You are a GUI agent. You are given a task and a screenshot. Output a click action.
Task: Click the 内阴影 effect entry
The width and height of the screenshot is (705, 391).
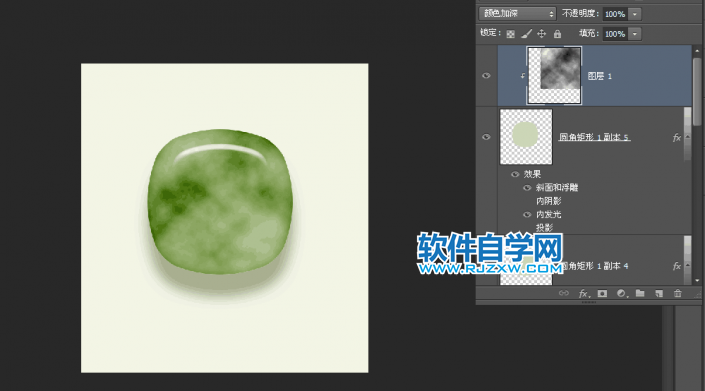549,201
